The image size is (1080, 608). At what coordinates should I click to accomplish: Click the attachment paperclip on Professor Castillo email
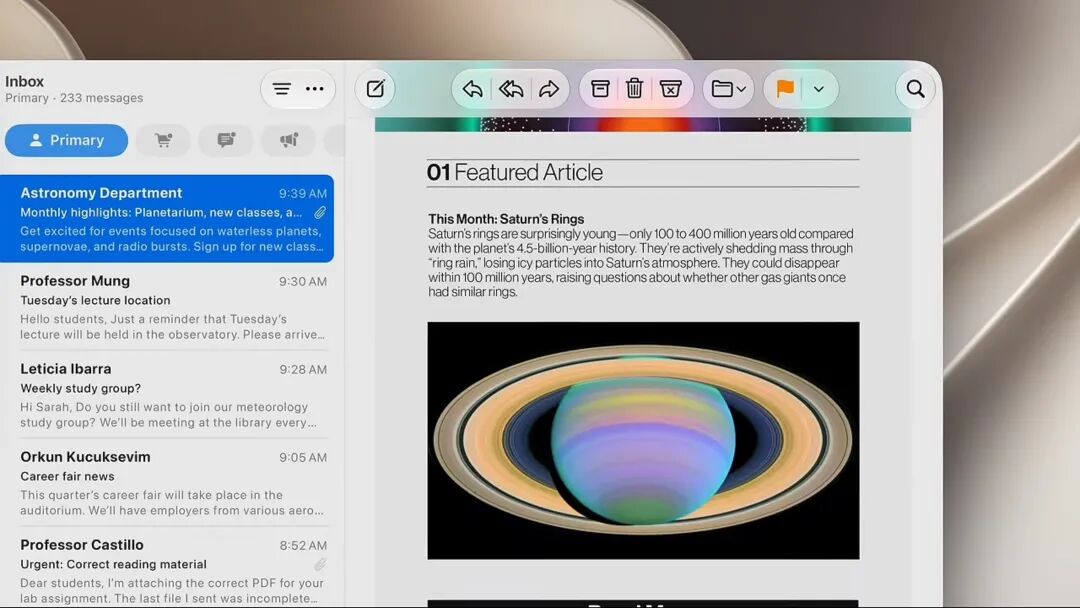click(320, 565)
